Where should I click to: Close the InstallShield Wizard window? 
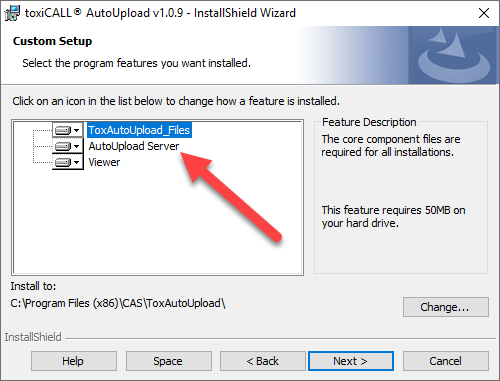click(484, 13)
